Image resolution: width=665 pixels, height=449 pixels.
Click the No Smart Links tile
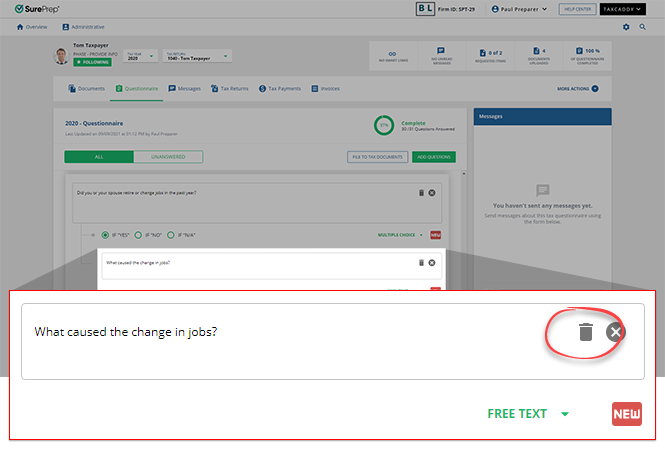(393, 56)
